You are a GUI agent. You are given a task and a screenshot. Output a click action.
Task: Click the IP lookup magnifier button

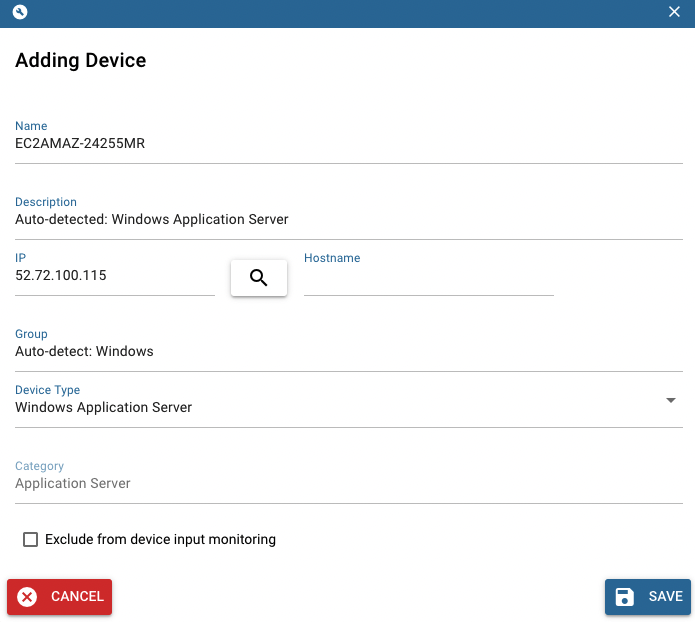258,278
